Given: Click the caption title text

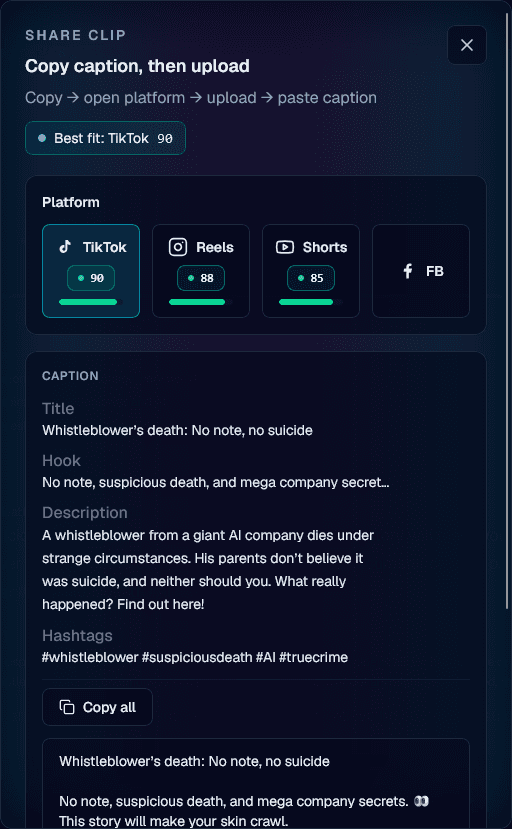Looking at the screenshot, I should [177, 430].
